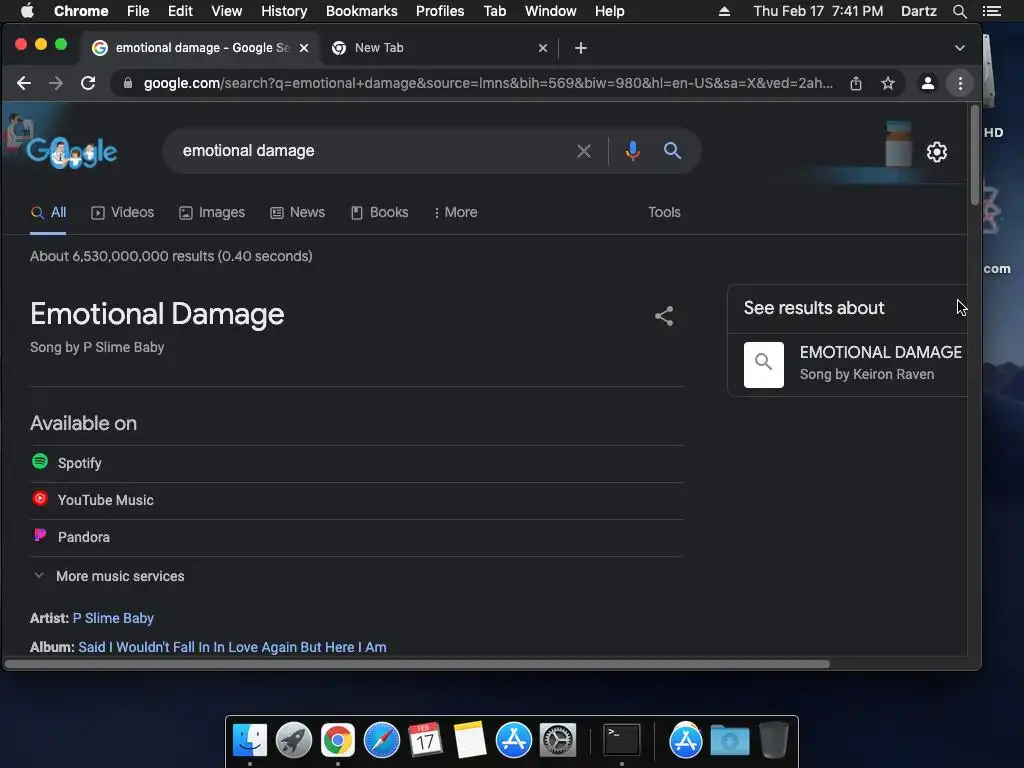The image size is (1024, 768).
Task: Start voice search with the microphone
Action: click(x=632, y=152)
